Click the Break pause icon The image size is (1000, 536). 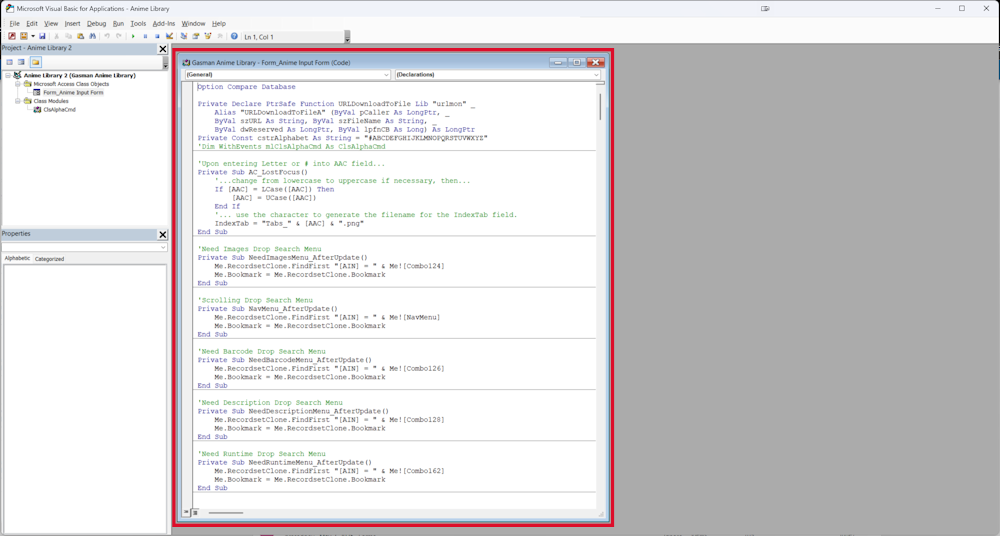point(145,36)
